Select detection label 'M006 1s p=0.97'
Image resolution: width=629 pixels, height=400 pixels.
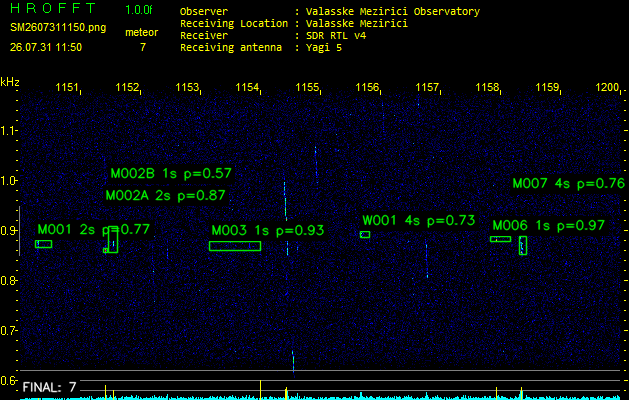[548, 226]
